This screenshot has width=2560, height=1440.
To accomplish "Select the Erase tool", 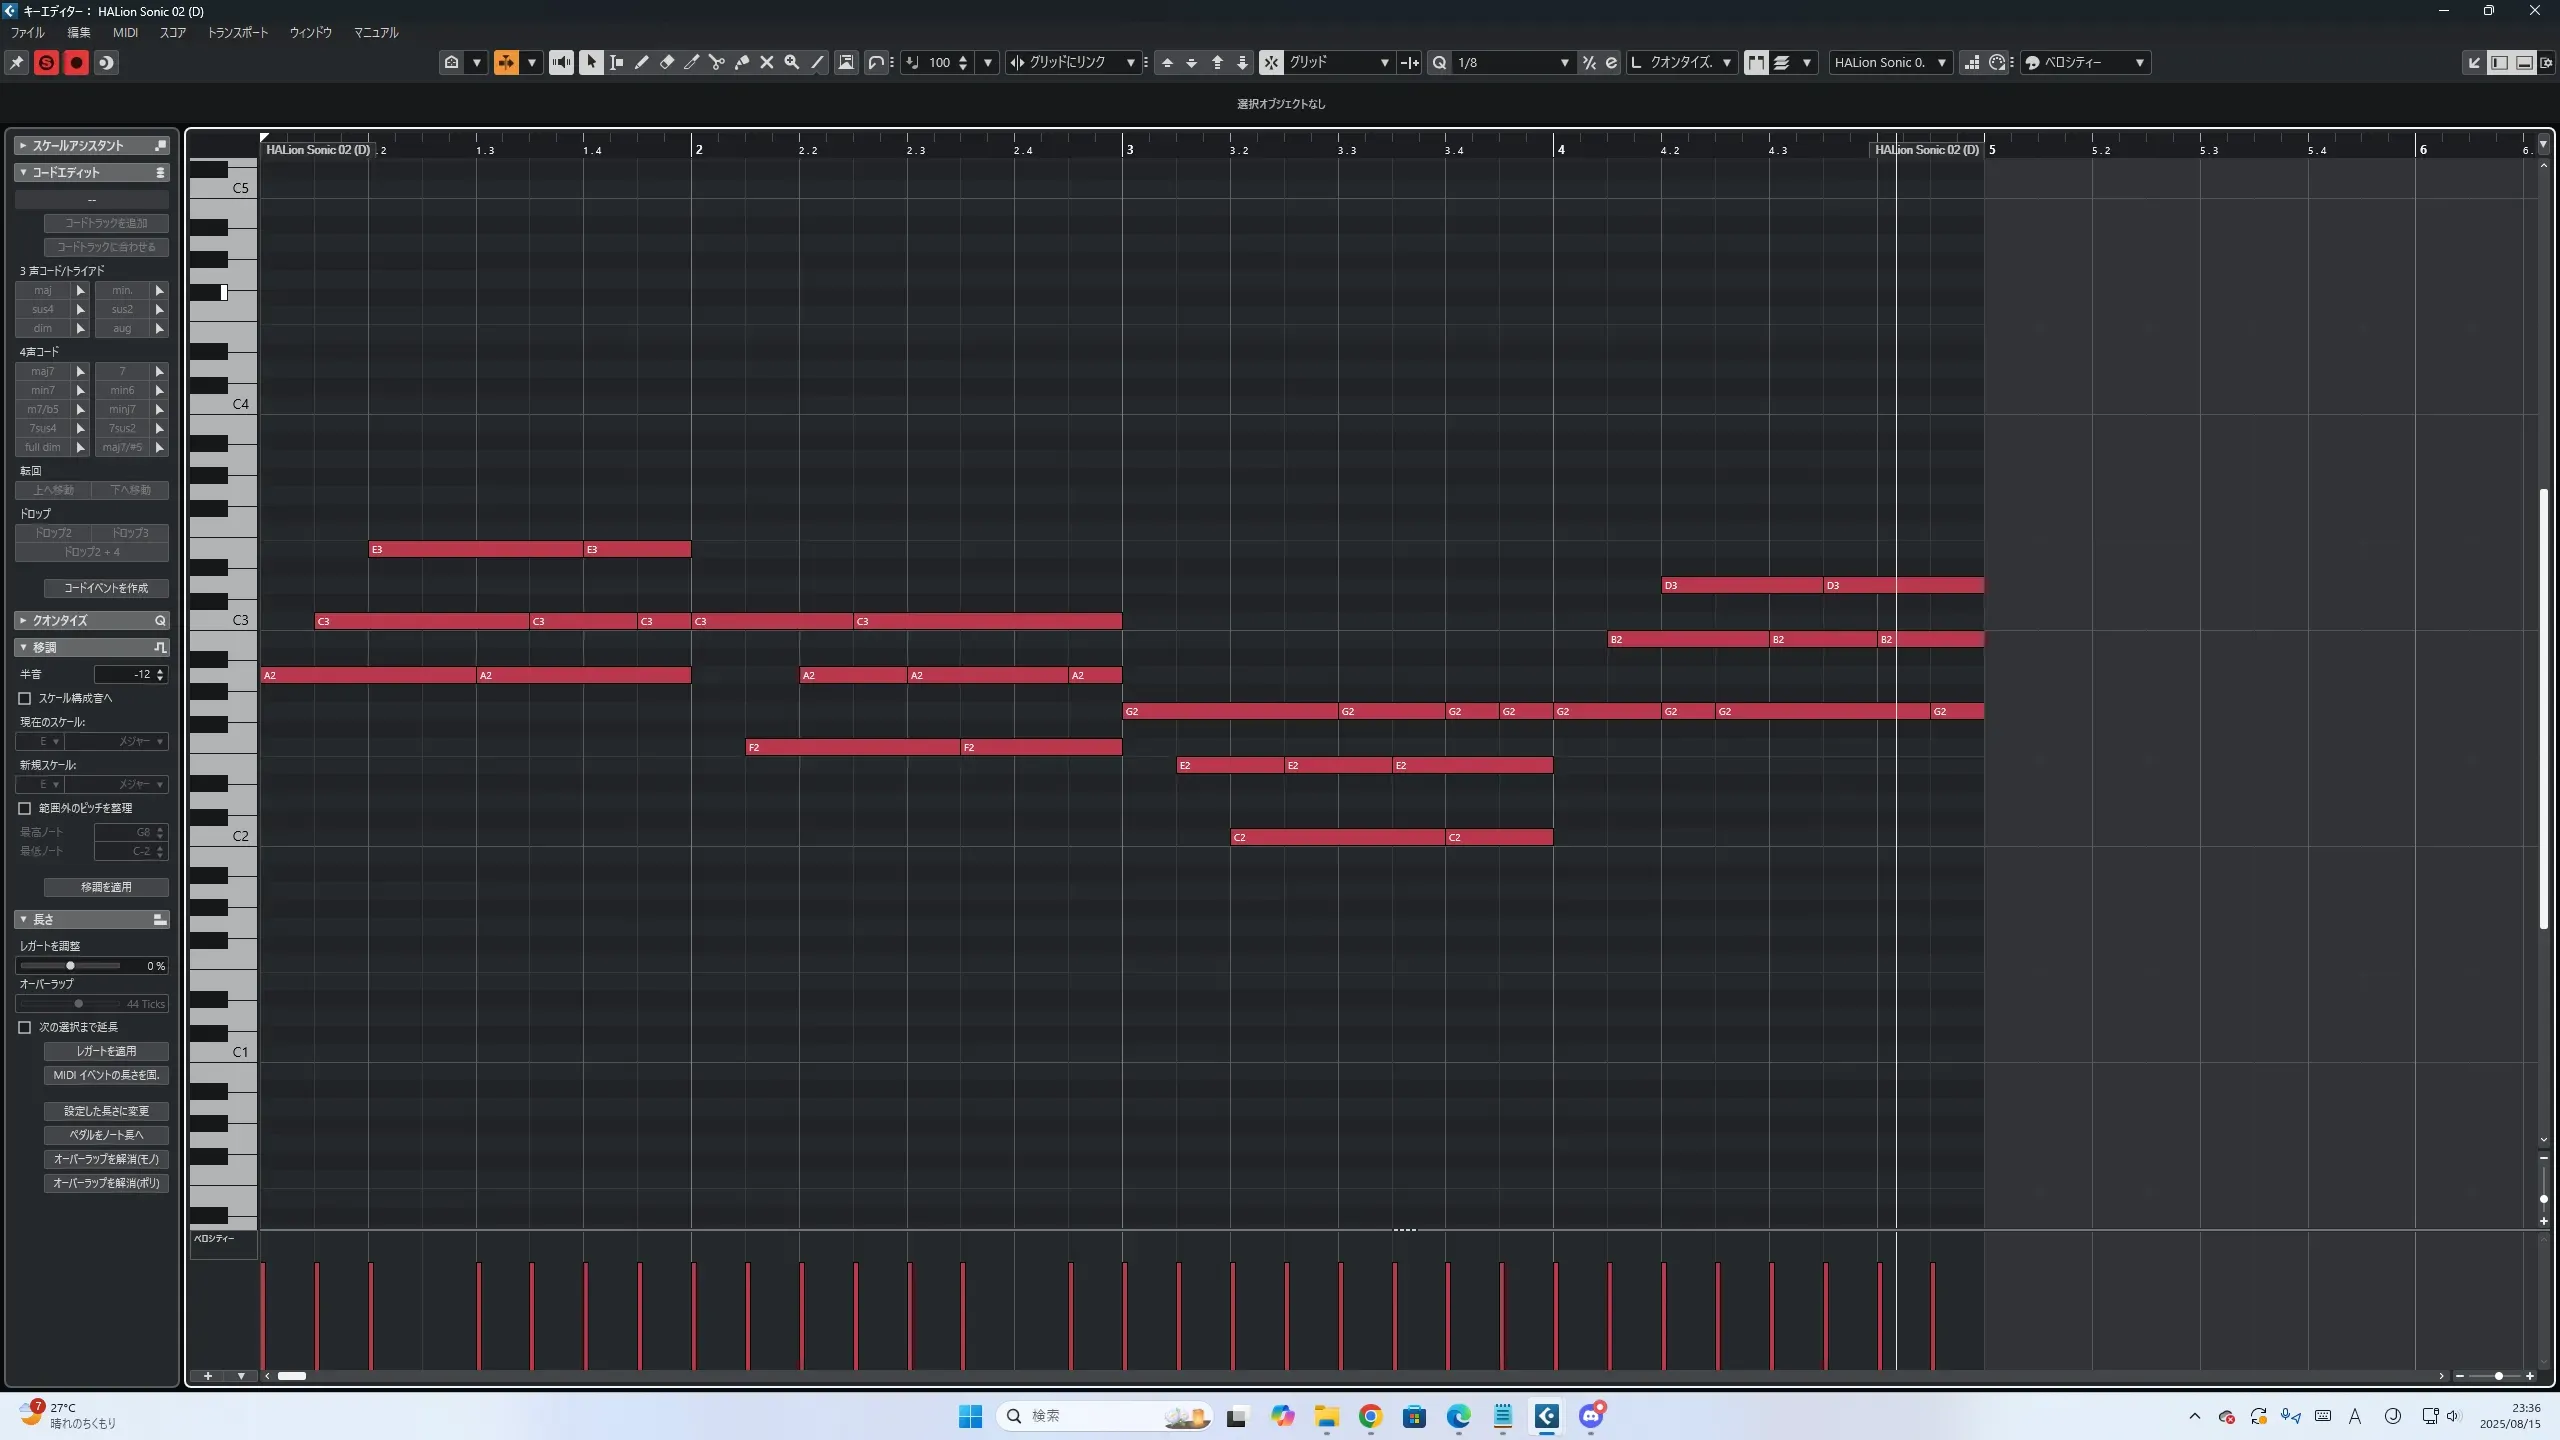I will pos(666,62).
